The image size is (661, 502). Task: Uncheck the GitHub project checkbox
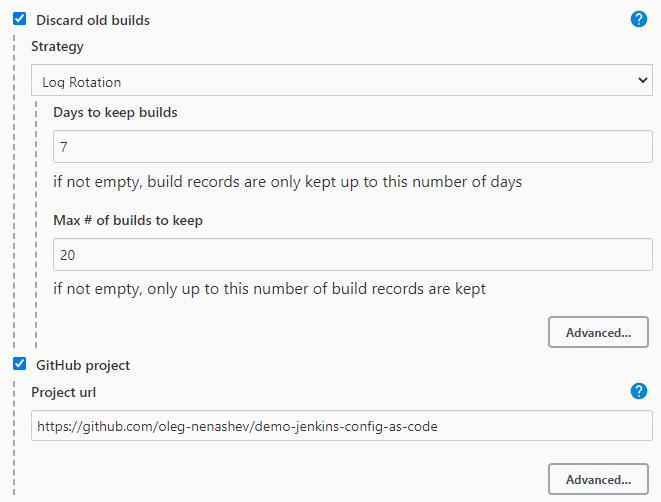[x=19, y=364]
